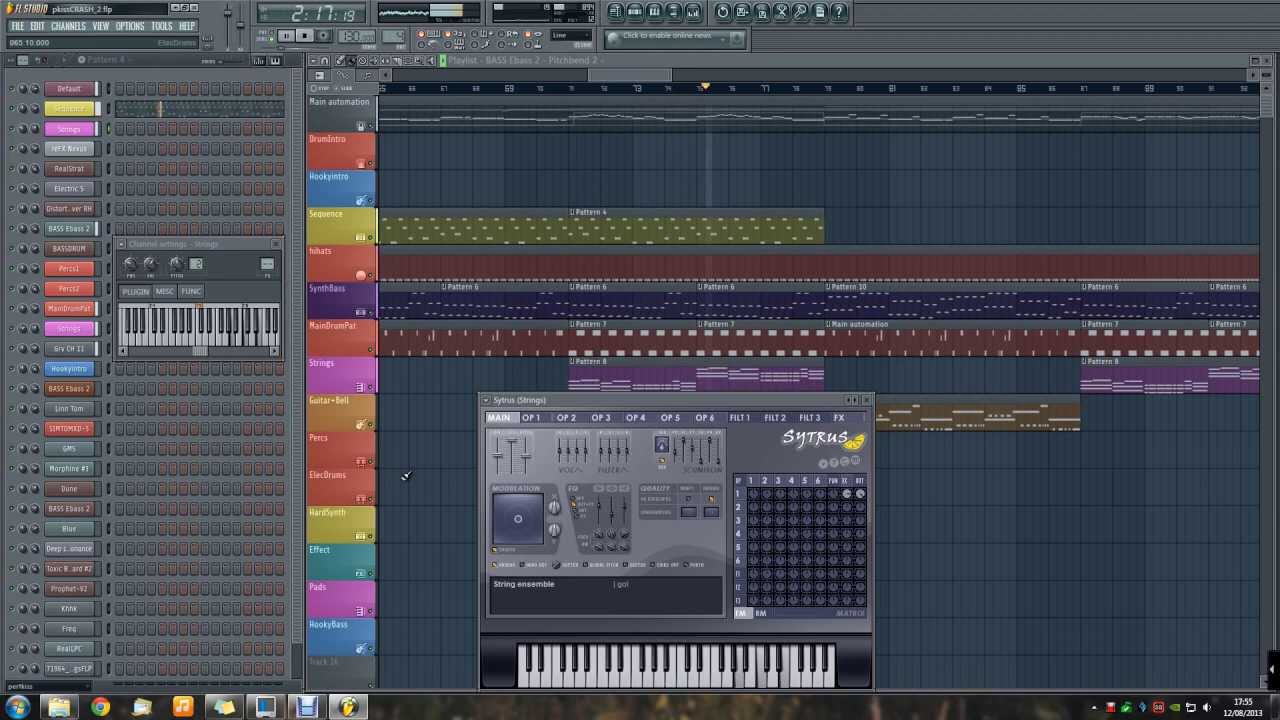Select the HookyIntro channel button

click(x=69, y=368)
